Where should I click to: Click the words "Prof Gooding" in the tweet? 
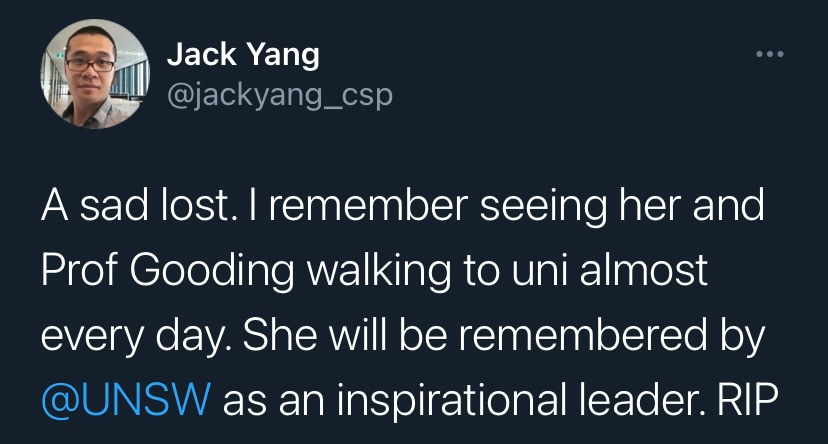tap(143, 271)
